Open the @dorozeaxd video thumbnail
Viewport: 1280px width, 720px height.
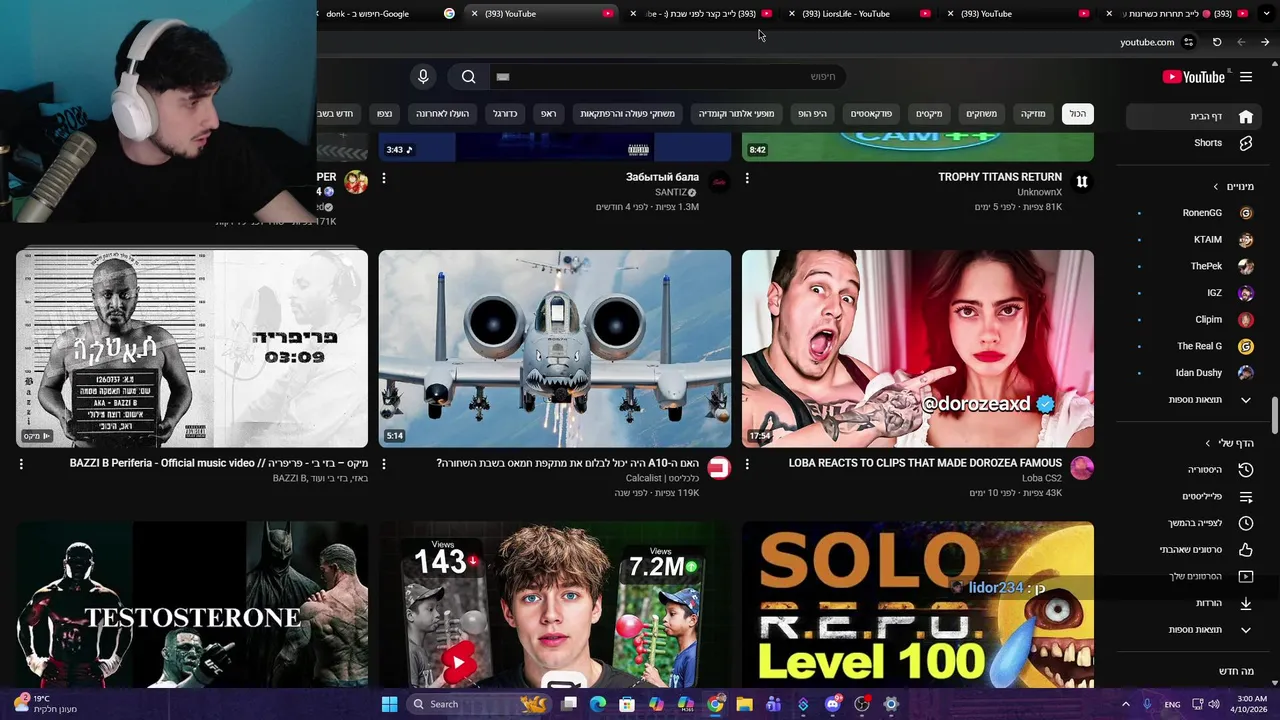pyautogui.click(x=918, y=349)
